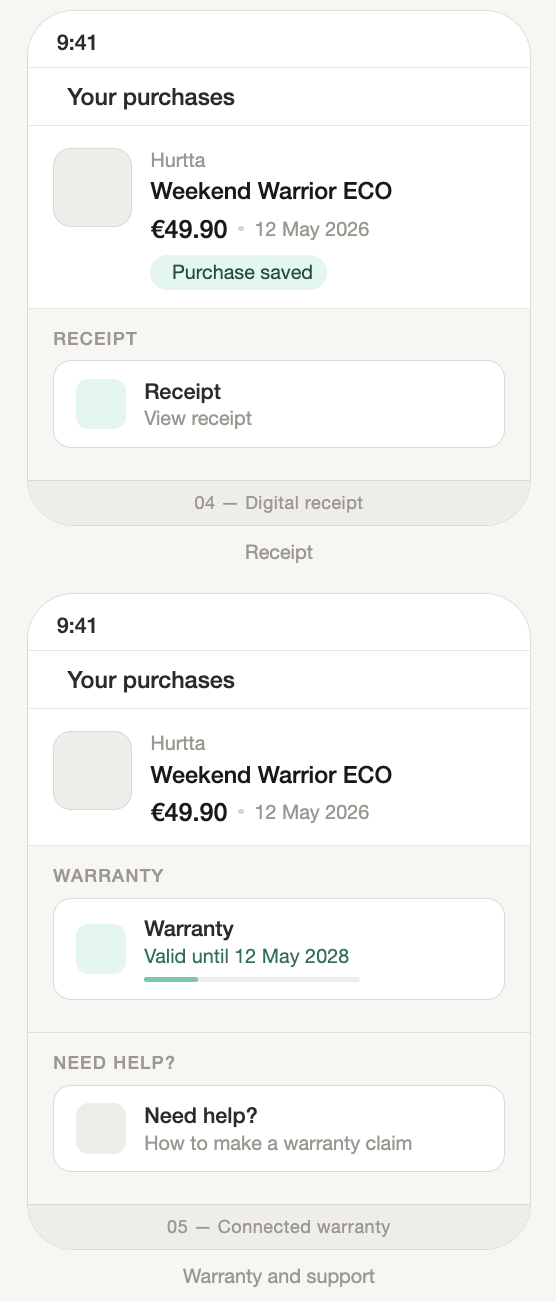Click the WARRANTY section heading

108,876
